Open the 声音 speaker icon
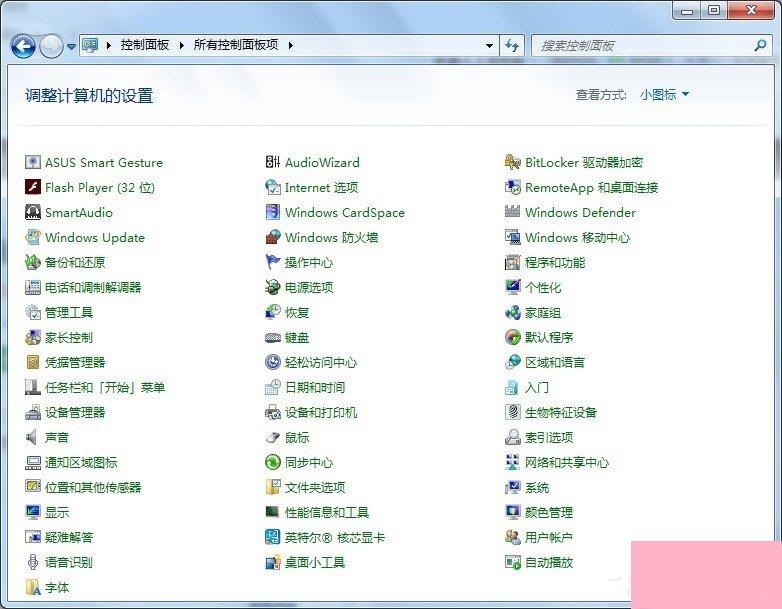The height and width of the screenshot is (609, 782). coord(32,437)
